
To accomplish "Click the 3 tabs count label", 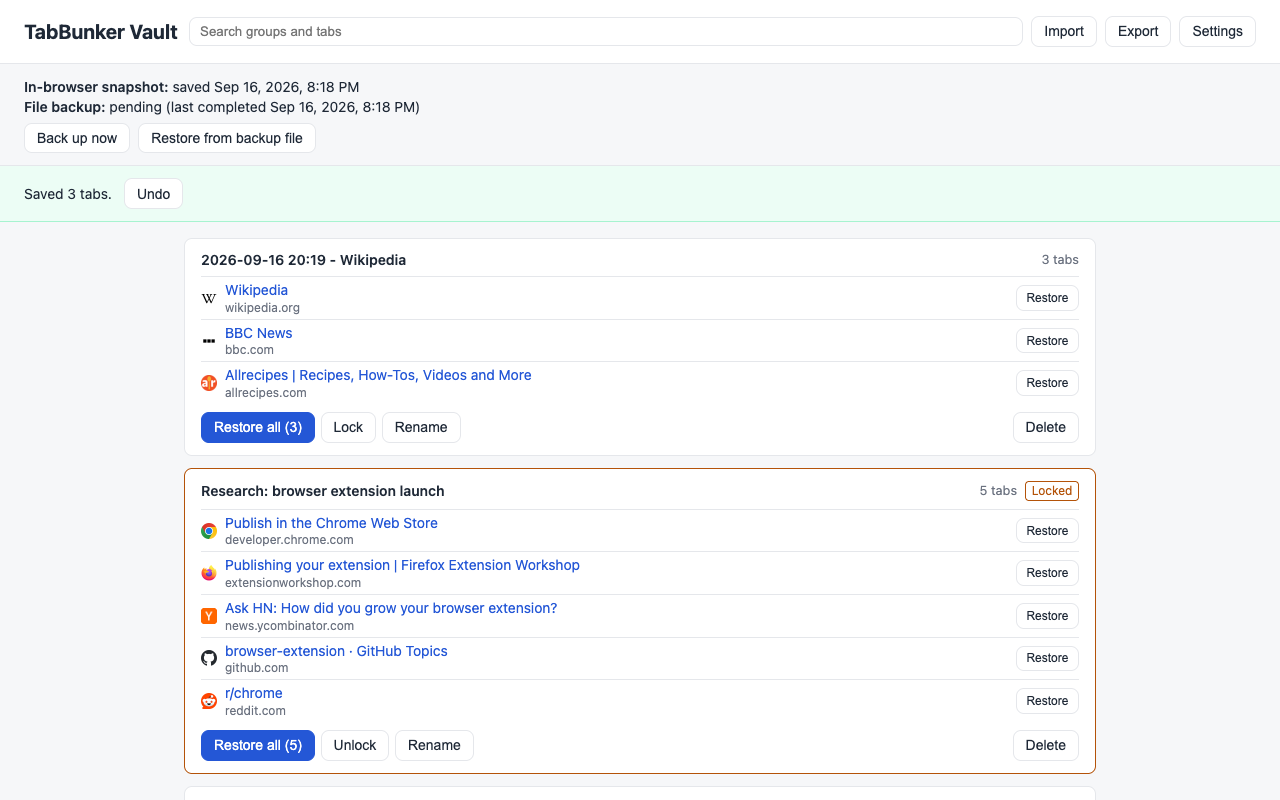I will 1060,260.
